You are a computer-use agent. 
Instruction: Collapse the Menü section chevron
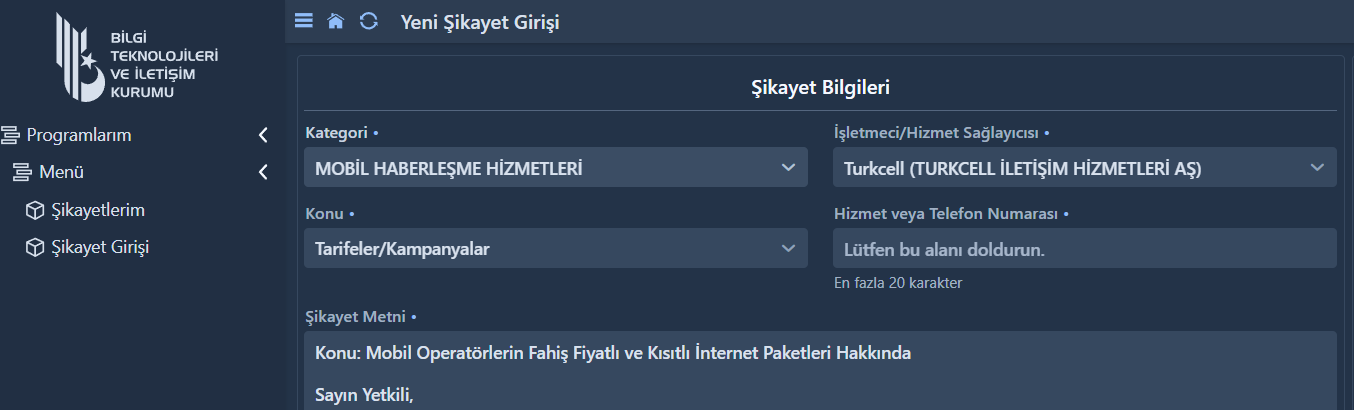point(263,172)
